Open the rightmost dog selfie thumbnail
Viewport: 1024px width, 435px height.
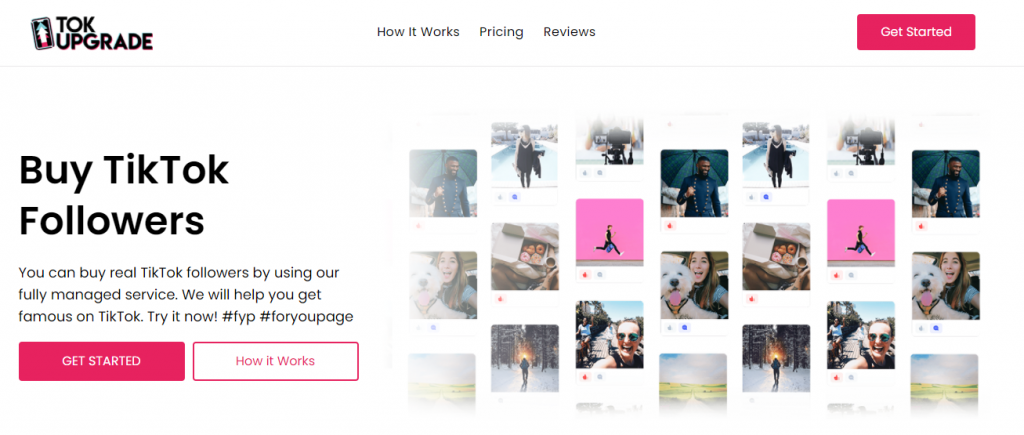coord(946,285)
